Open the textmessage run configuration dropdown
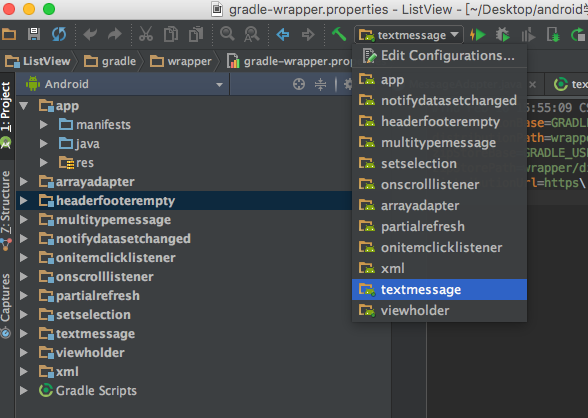 [409, 35]
